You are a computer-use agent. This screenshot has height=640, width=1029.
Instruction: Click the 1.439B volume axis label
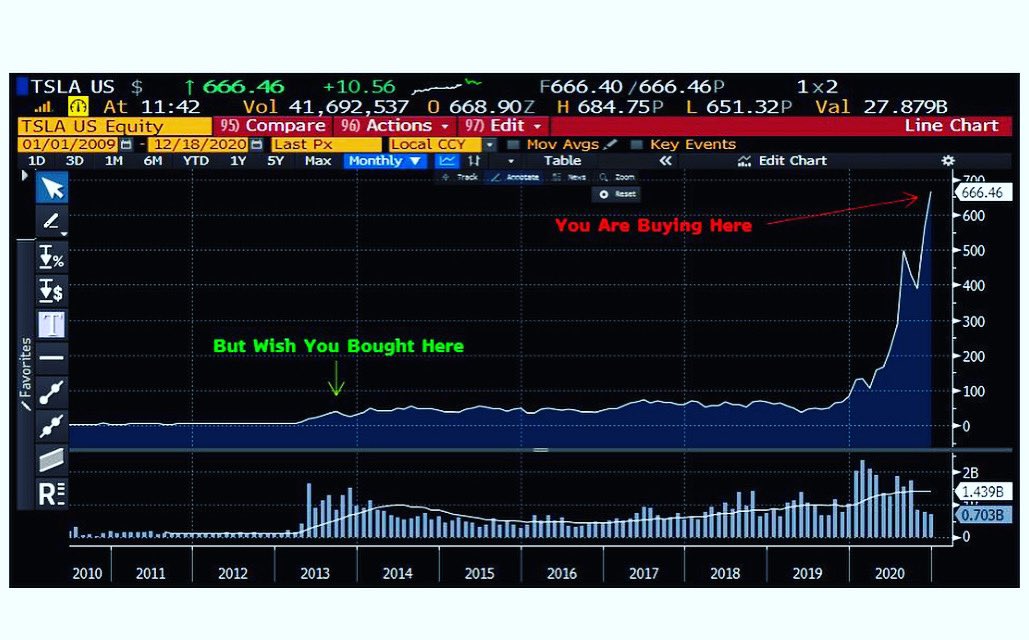[x=982, y=492]
